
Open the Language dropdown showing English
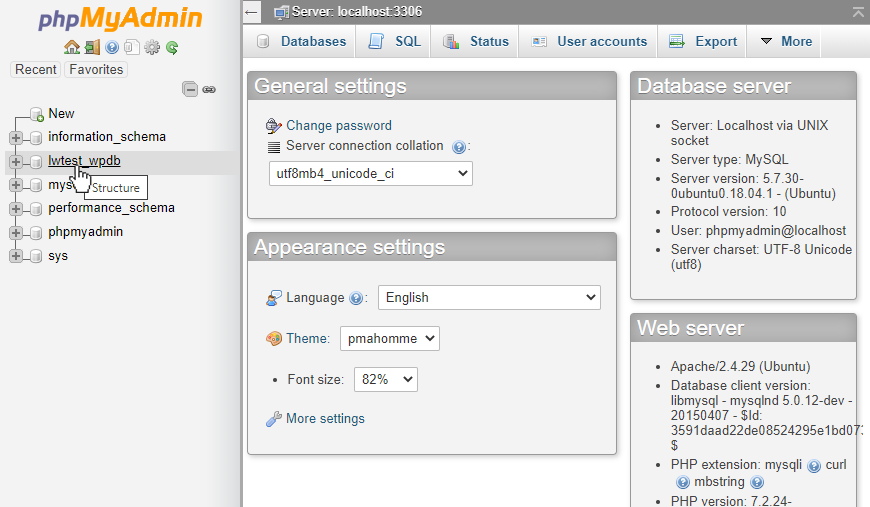(x=489, y=297)
